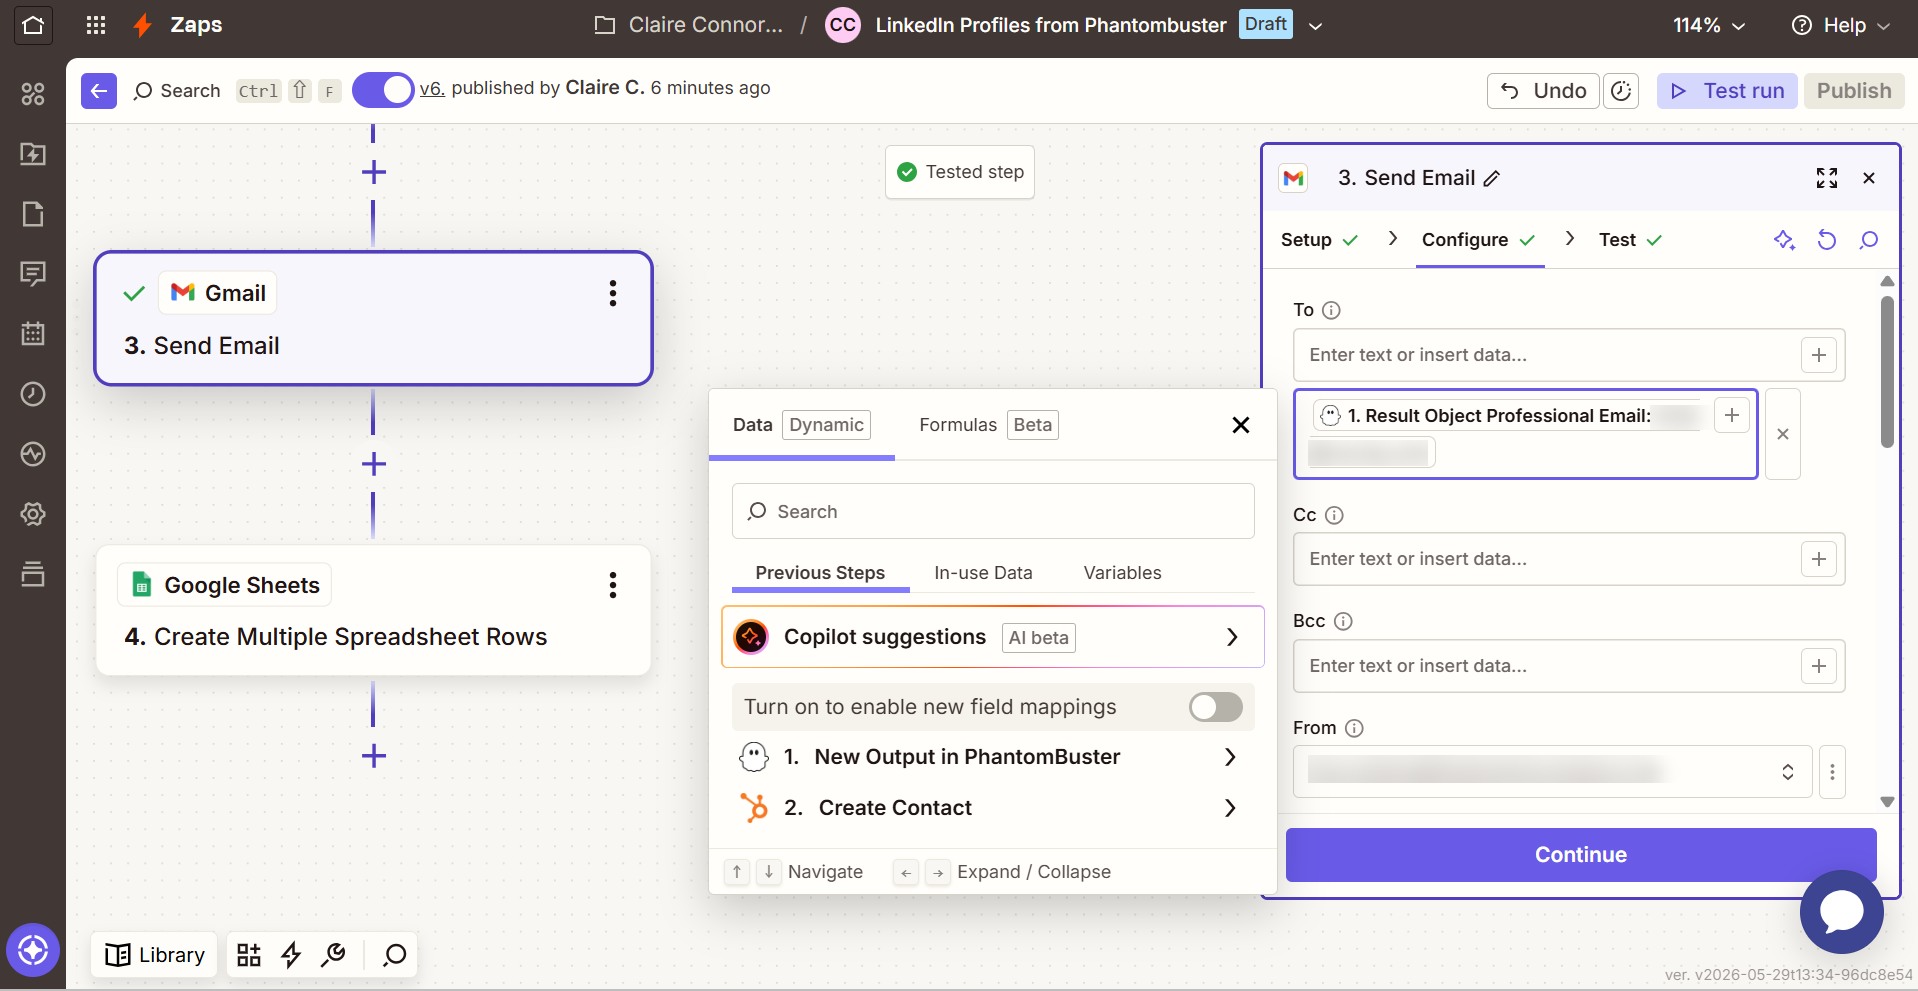This screenshot has height=991, width=1918.
Task: Click the Continue button
Action: coord(1581,855)
